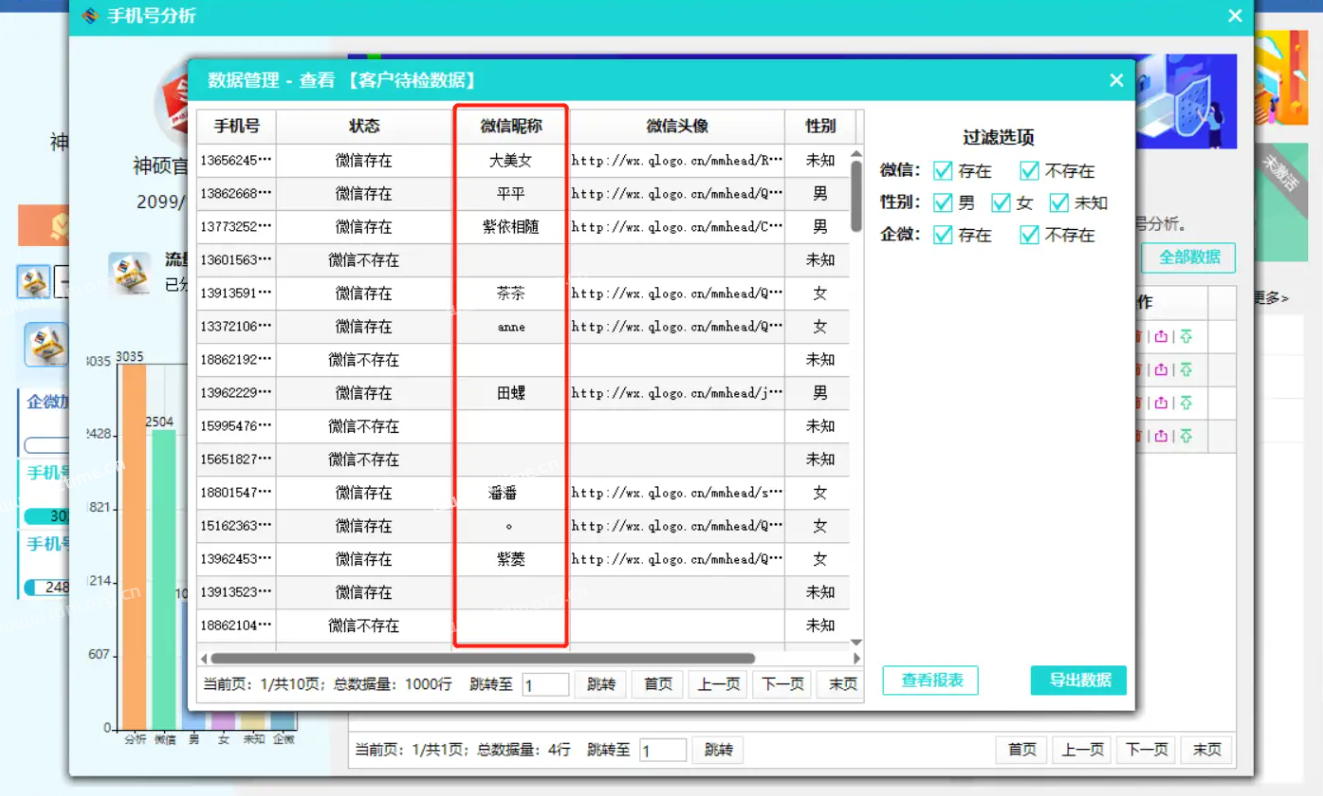Click the 性别 column header
Image resolution: width=1323 pixels, height=796 pixels.
pos(820,126)
